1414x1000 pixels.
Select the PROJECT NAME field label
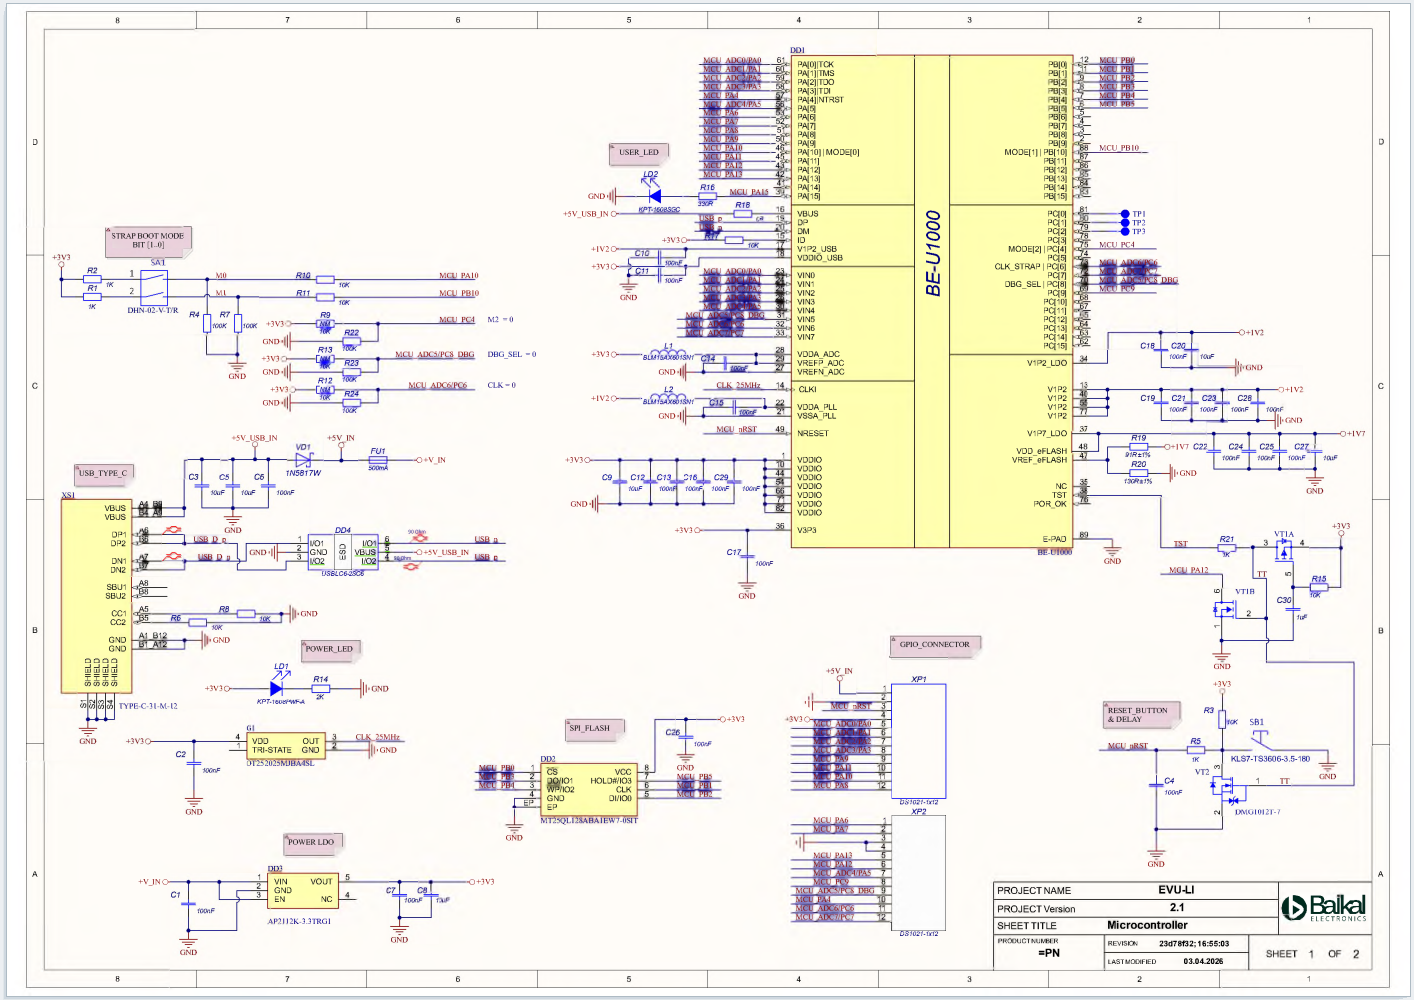1033,890
